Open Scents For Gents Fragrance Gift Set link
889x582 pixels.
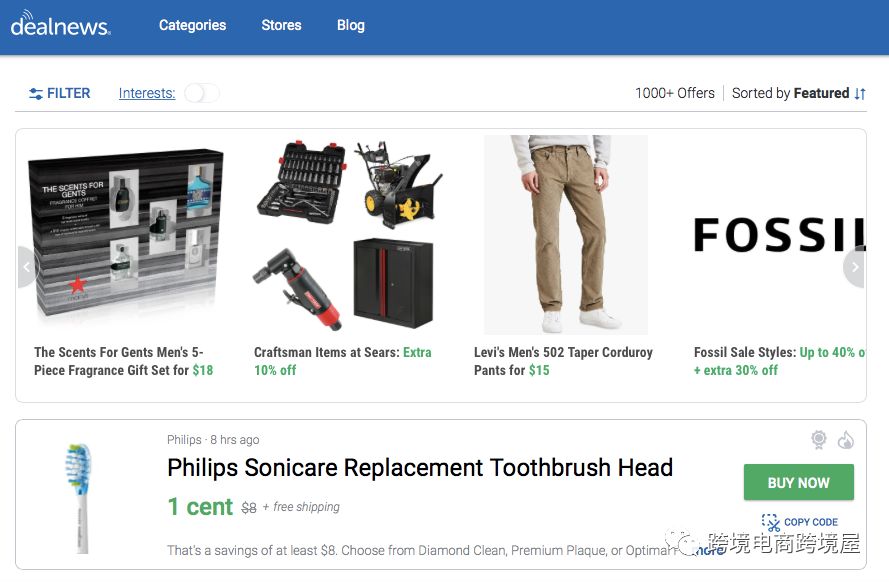tap(124, 361)
